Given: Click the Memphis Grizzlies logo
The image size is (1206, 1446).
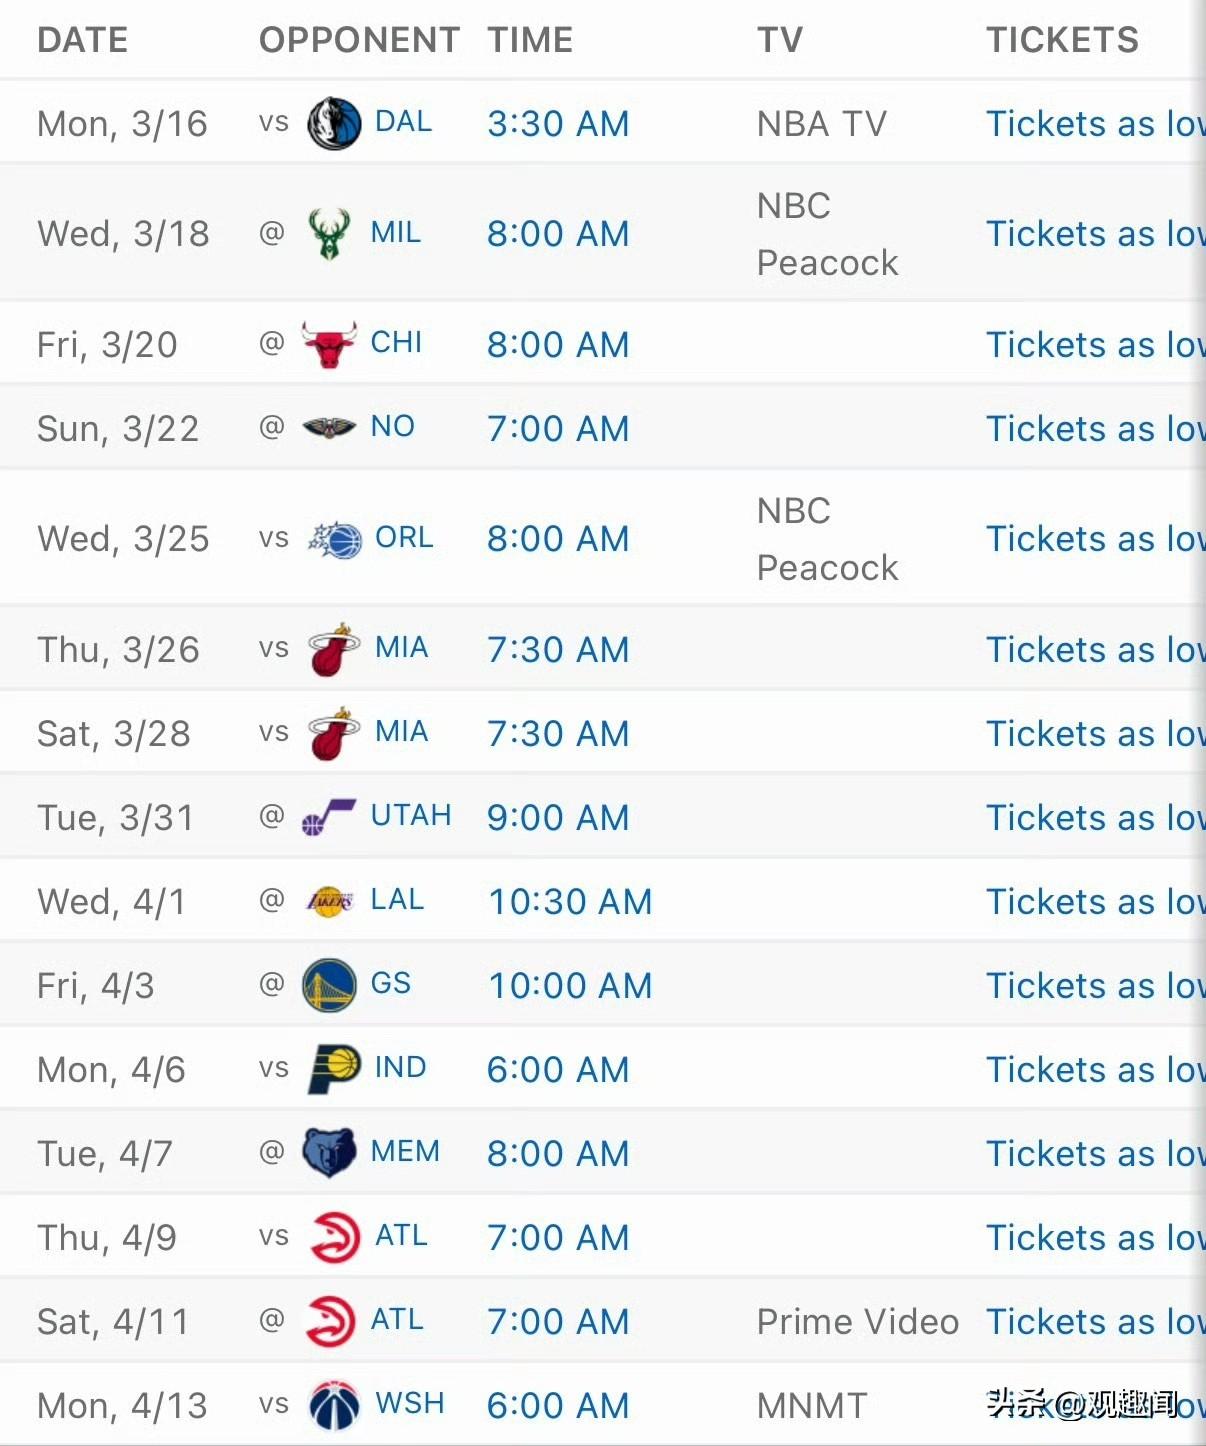Looking at the screenshot, I should coord(329,1154).
